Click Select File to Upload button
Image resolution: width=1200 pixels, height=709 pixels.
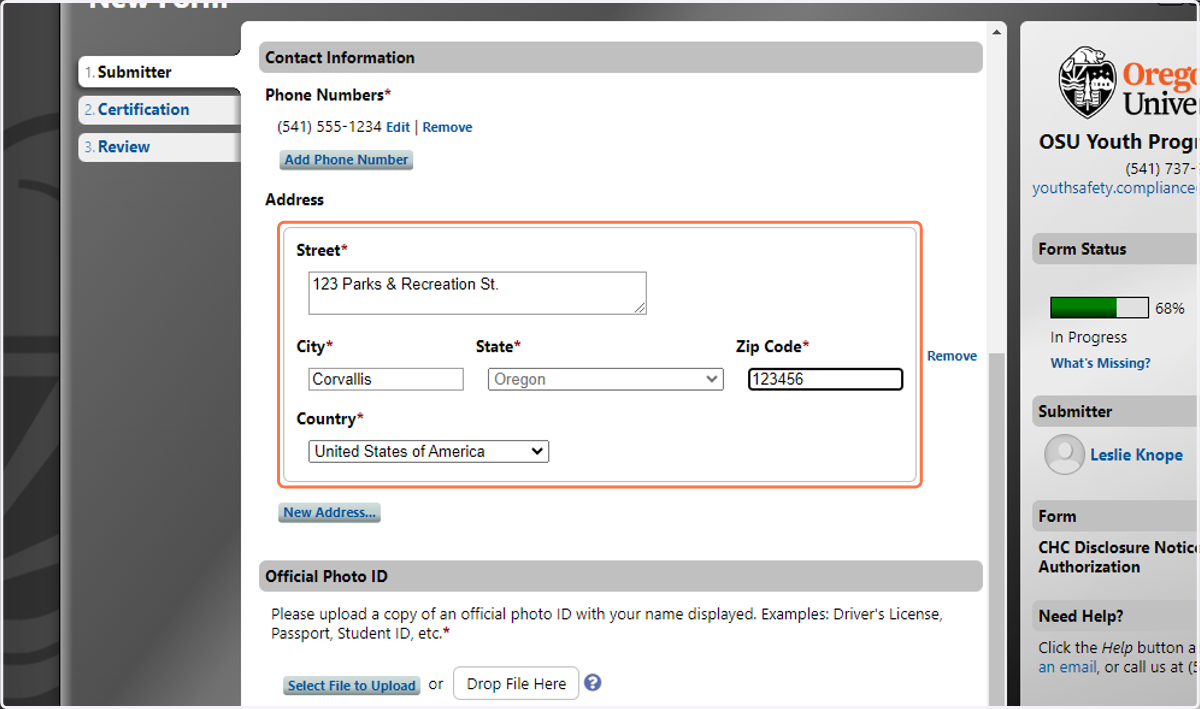tap(351, 685)
